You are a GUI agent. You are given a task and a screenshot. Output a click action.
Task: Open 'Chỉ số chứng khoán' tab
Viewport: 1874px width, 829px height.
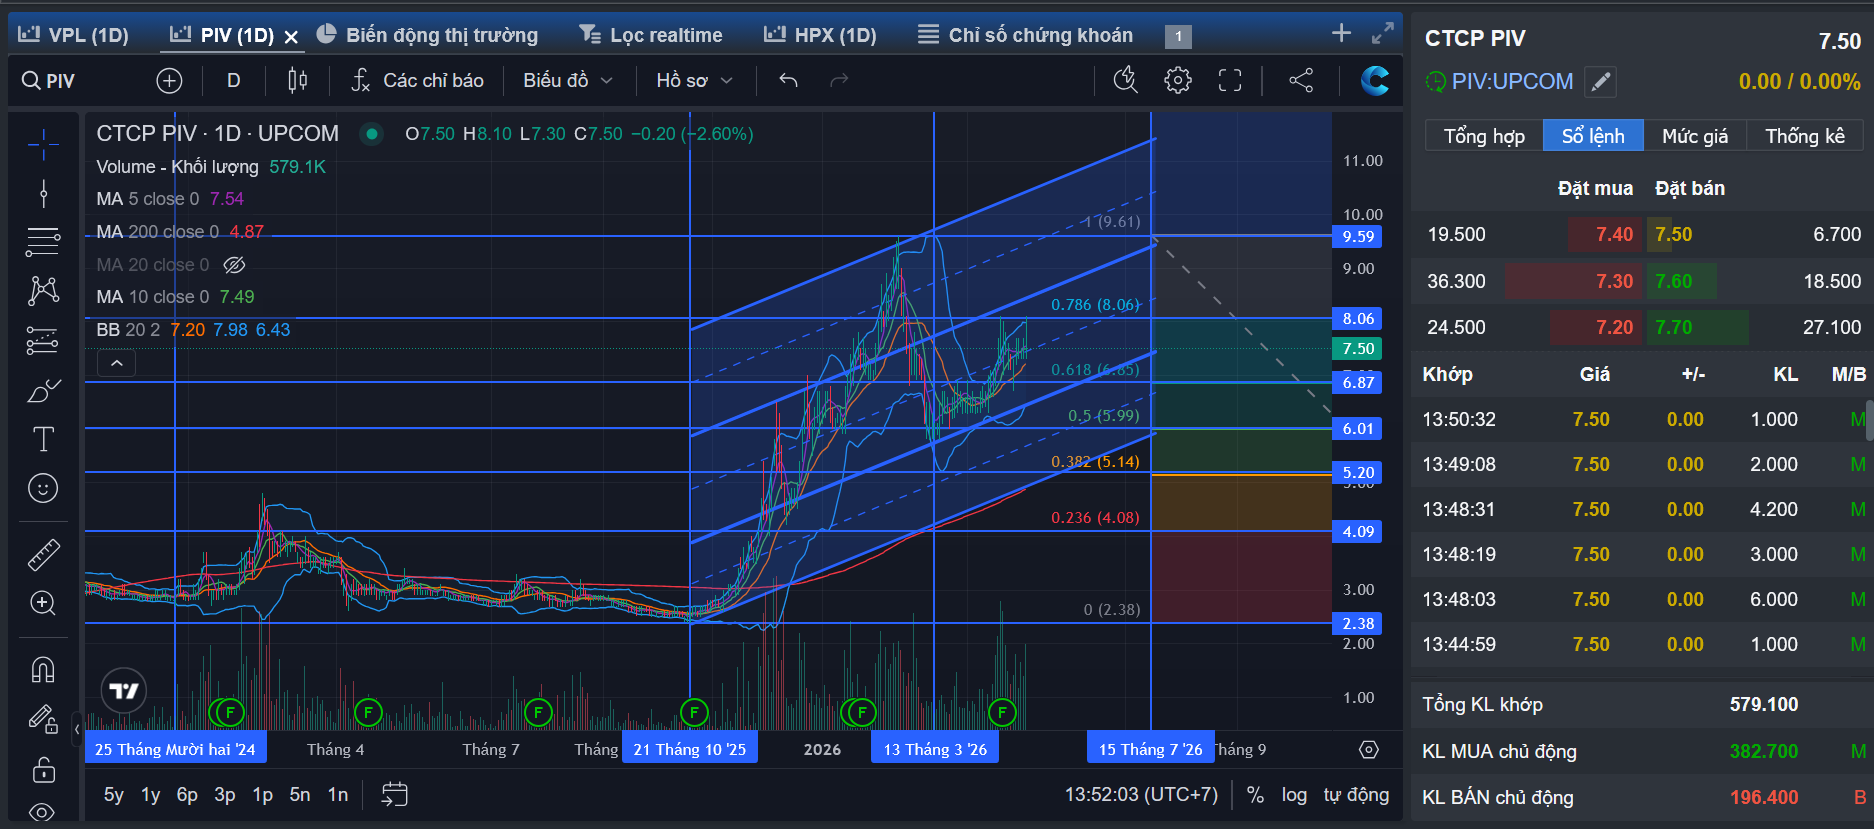coord(1026,35)
